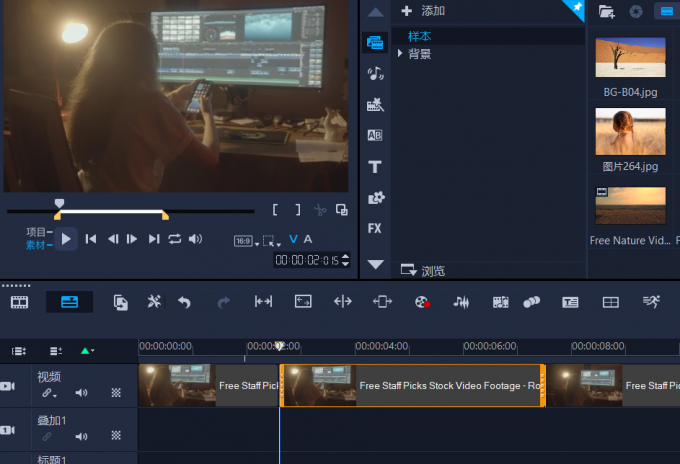
Task: Toggle repeat loop playback
Action: tap(175, 239)
